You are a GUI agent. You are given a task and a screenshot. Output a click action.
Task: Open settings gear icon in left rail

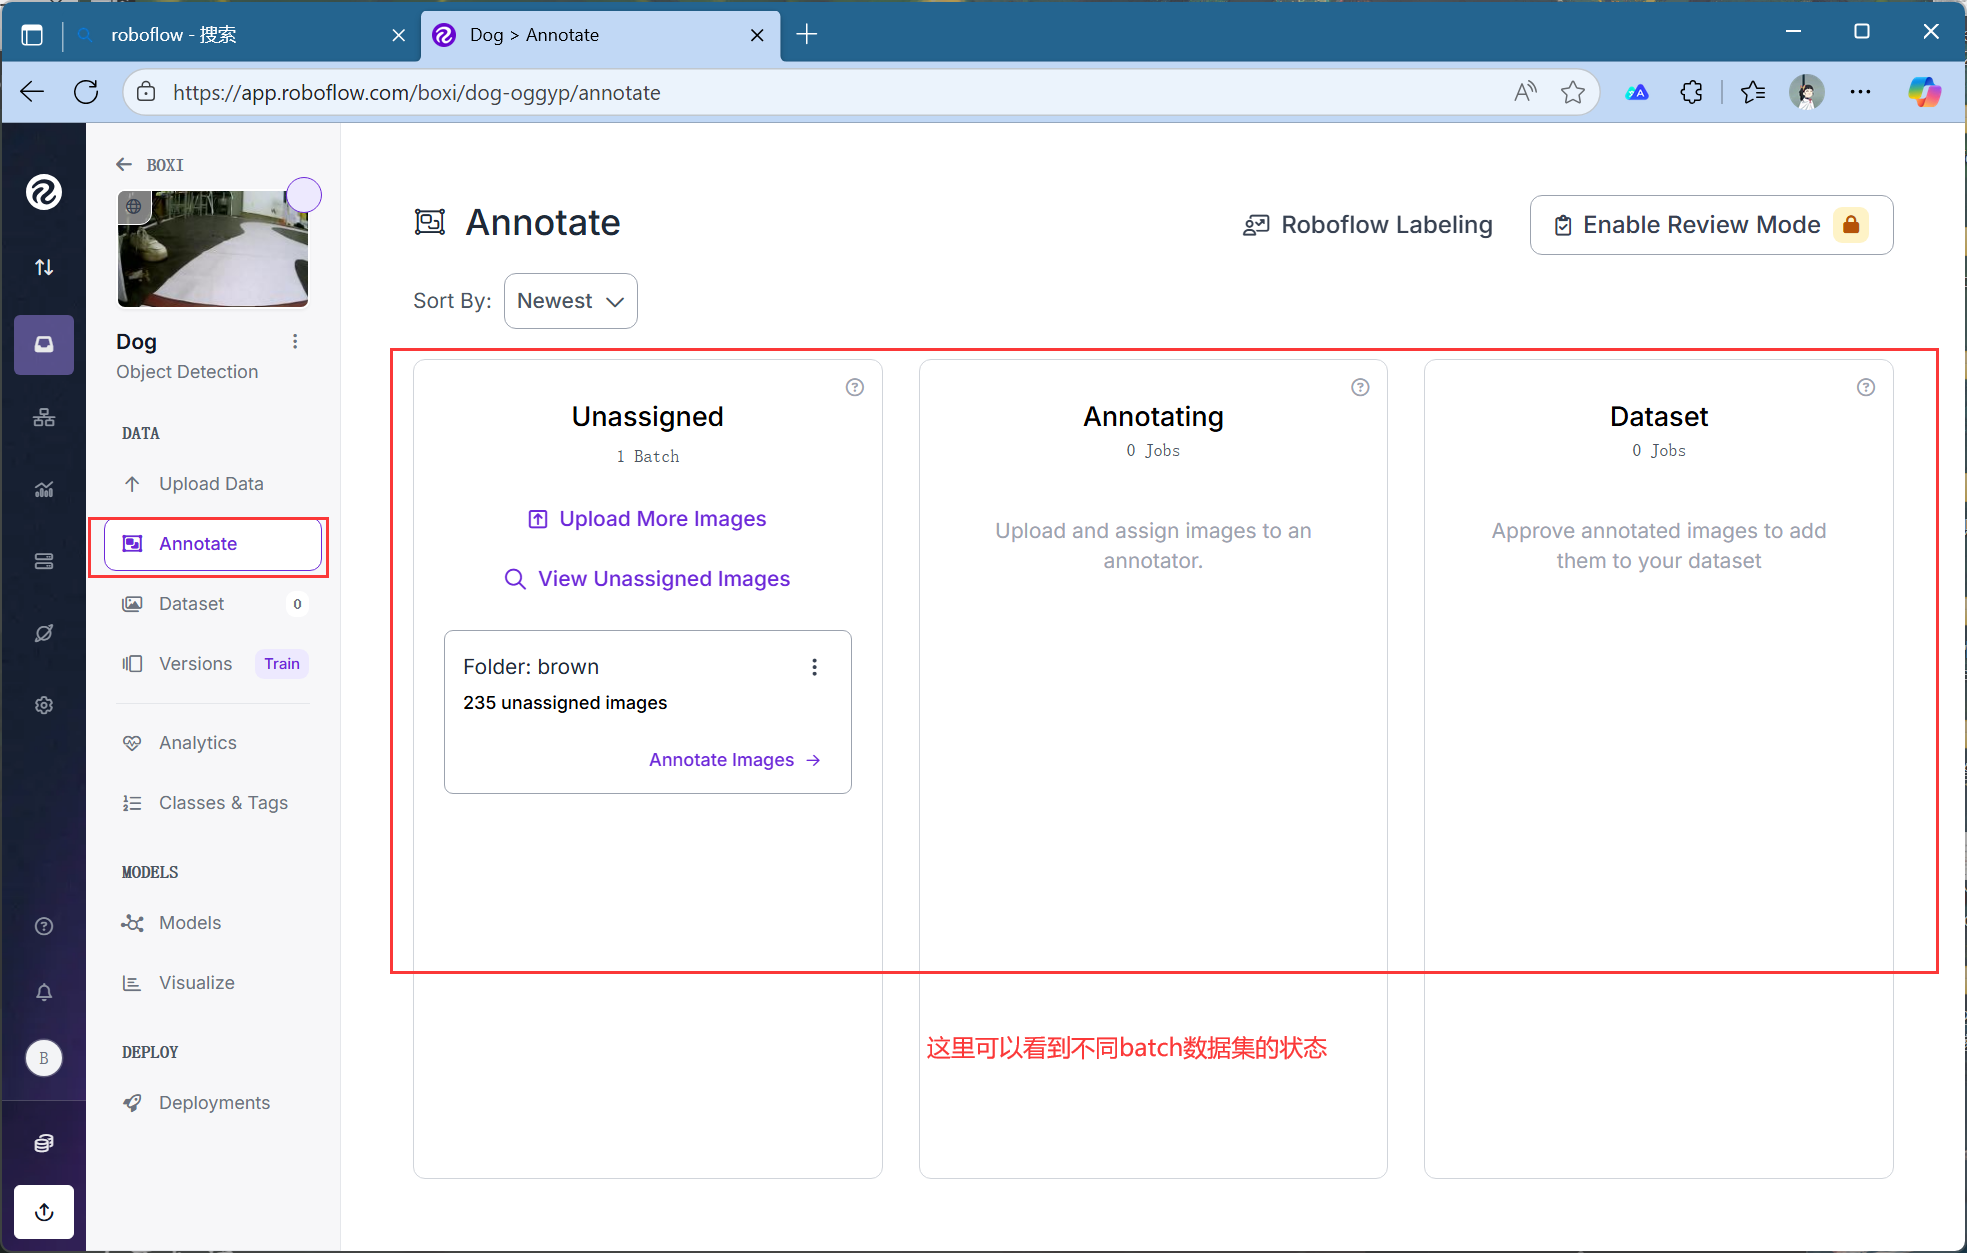pos(44,705)
